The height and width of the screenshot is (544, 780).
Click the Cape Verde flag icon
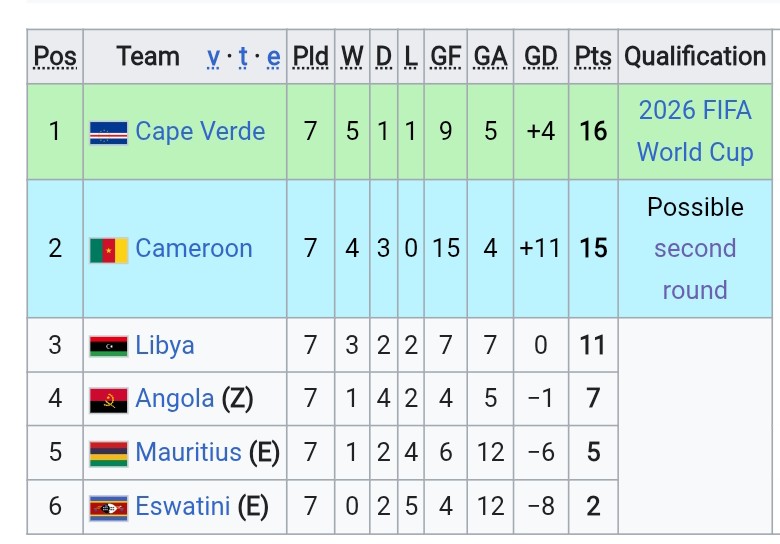tap(108, 133)
